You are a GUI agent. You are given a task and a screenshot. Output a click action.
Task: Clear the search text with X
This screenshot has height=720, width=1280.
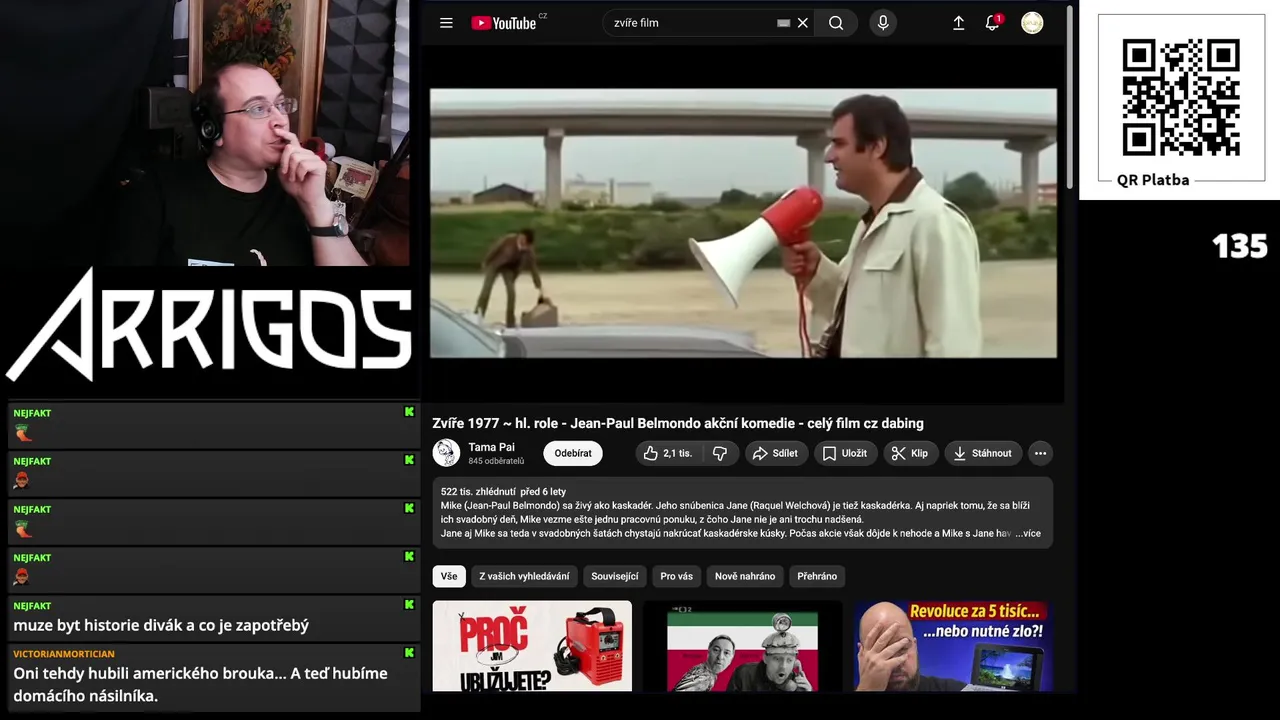tap(802, 23)
